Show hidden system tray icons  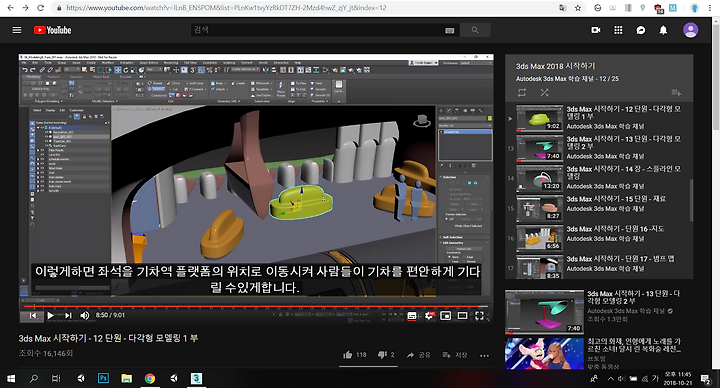click(x=610, y=379)
